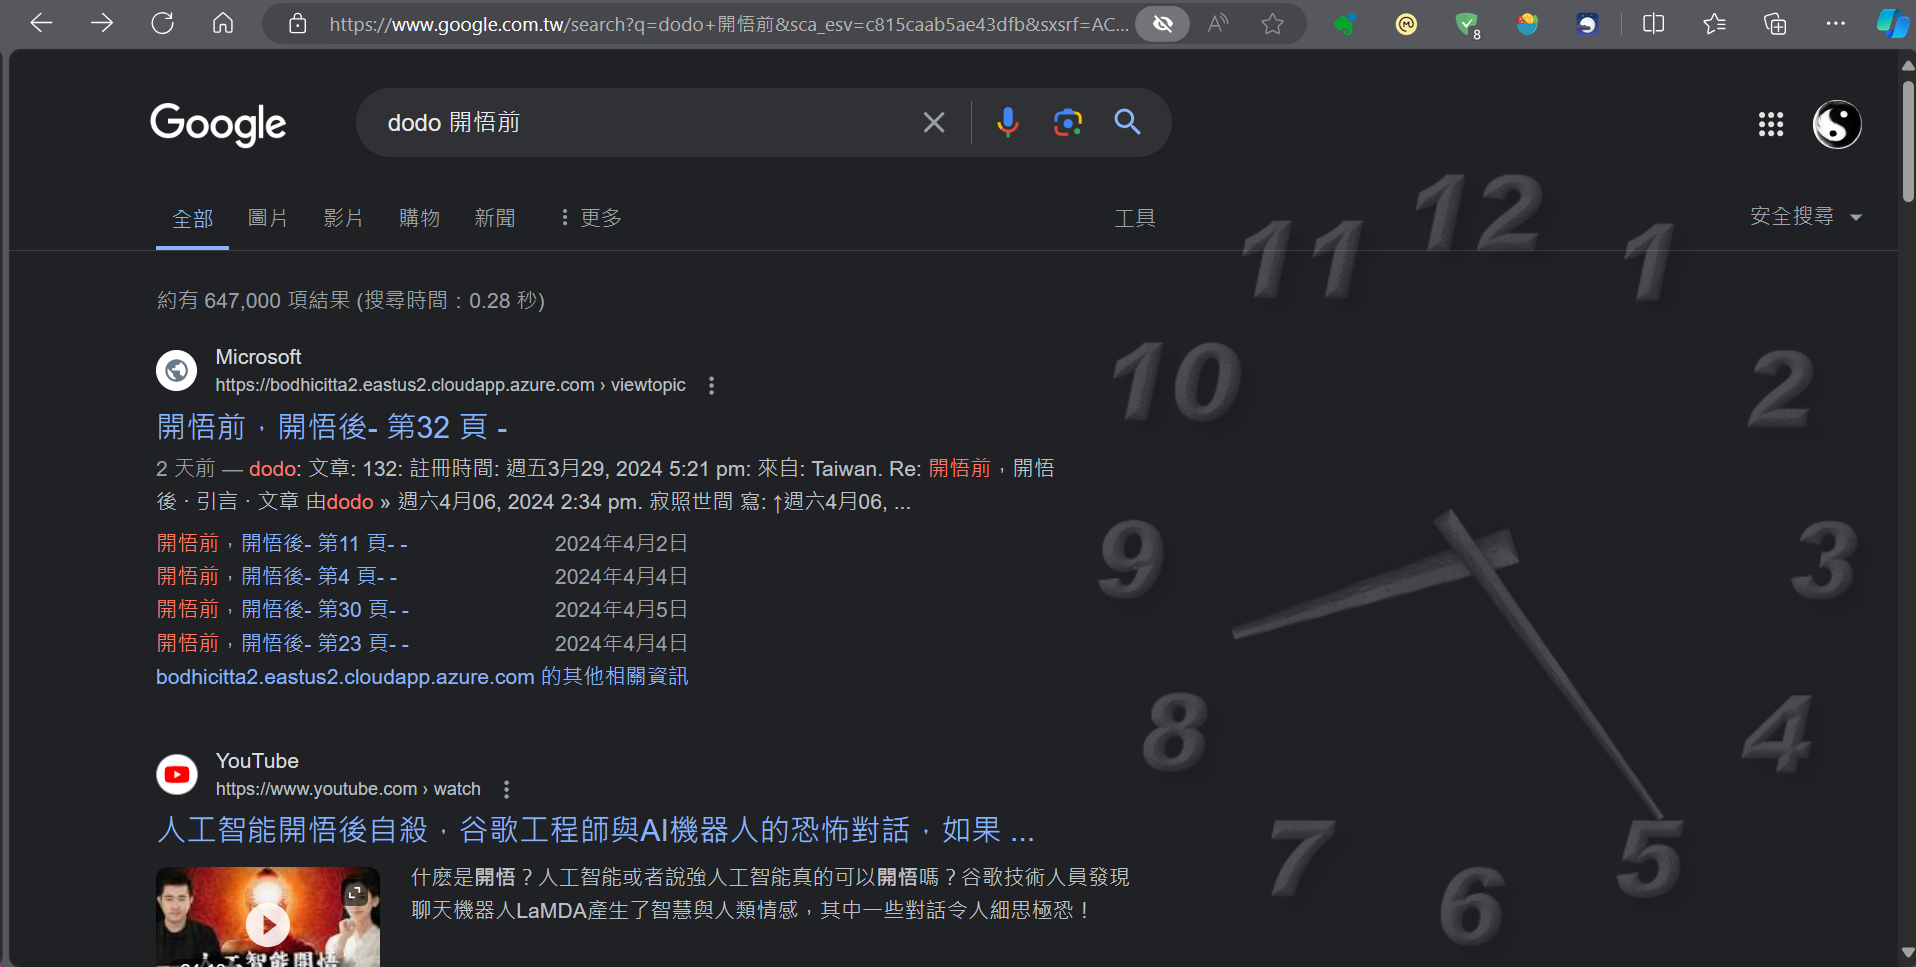Open the browser settings and more menu
This screenshot has width=1916, height=967.
click(1835, 23)
